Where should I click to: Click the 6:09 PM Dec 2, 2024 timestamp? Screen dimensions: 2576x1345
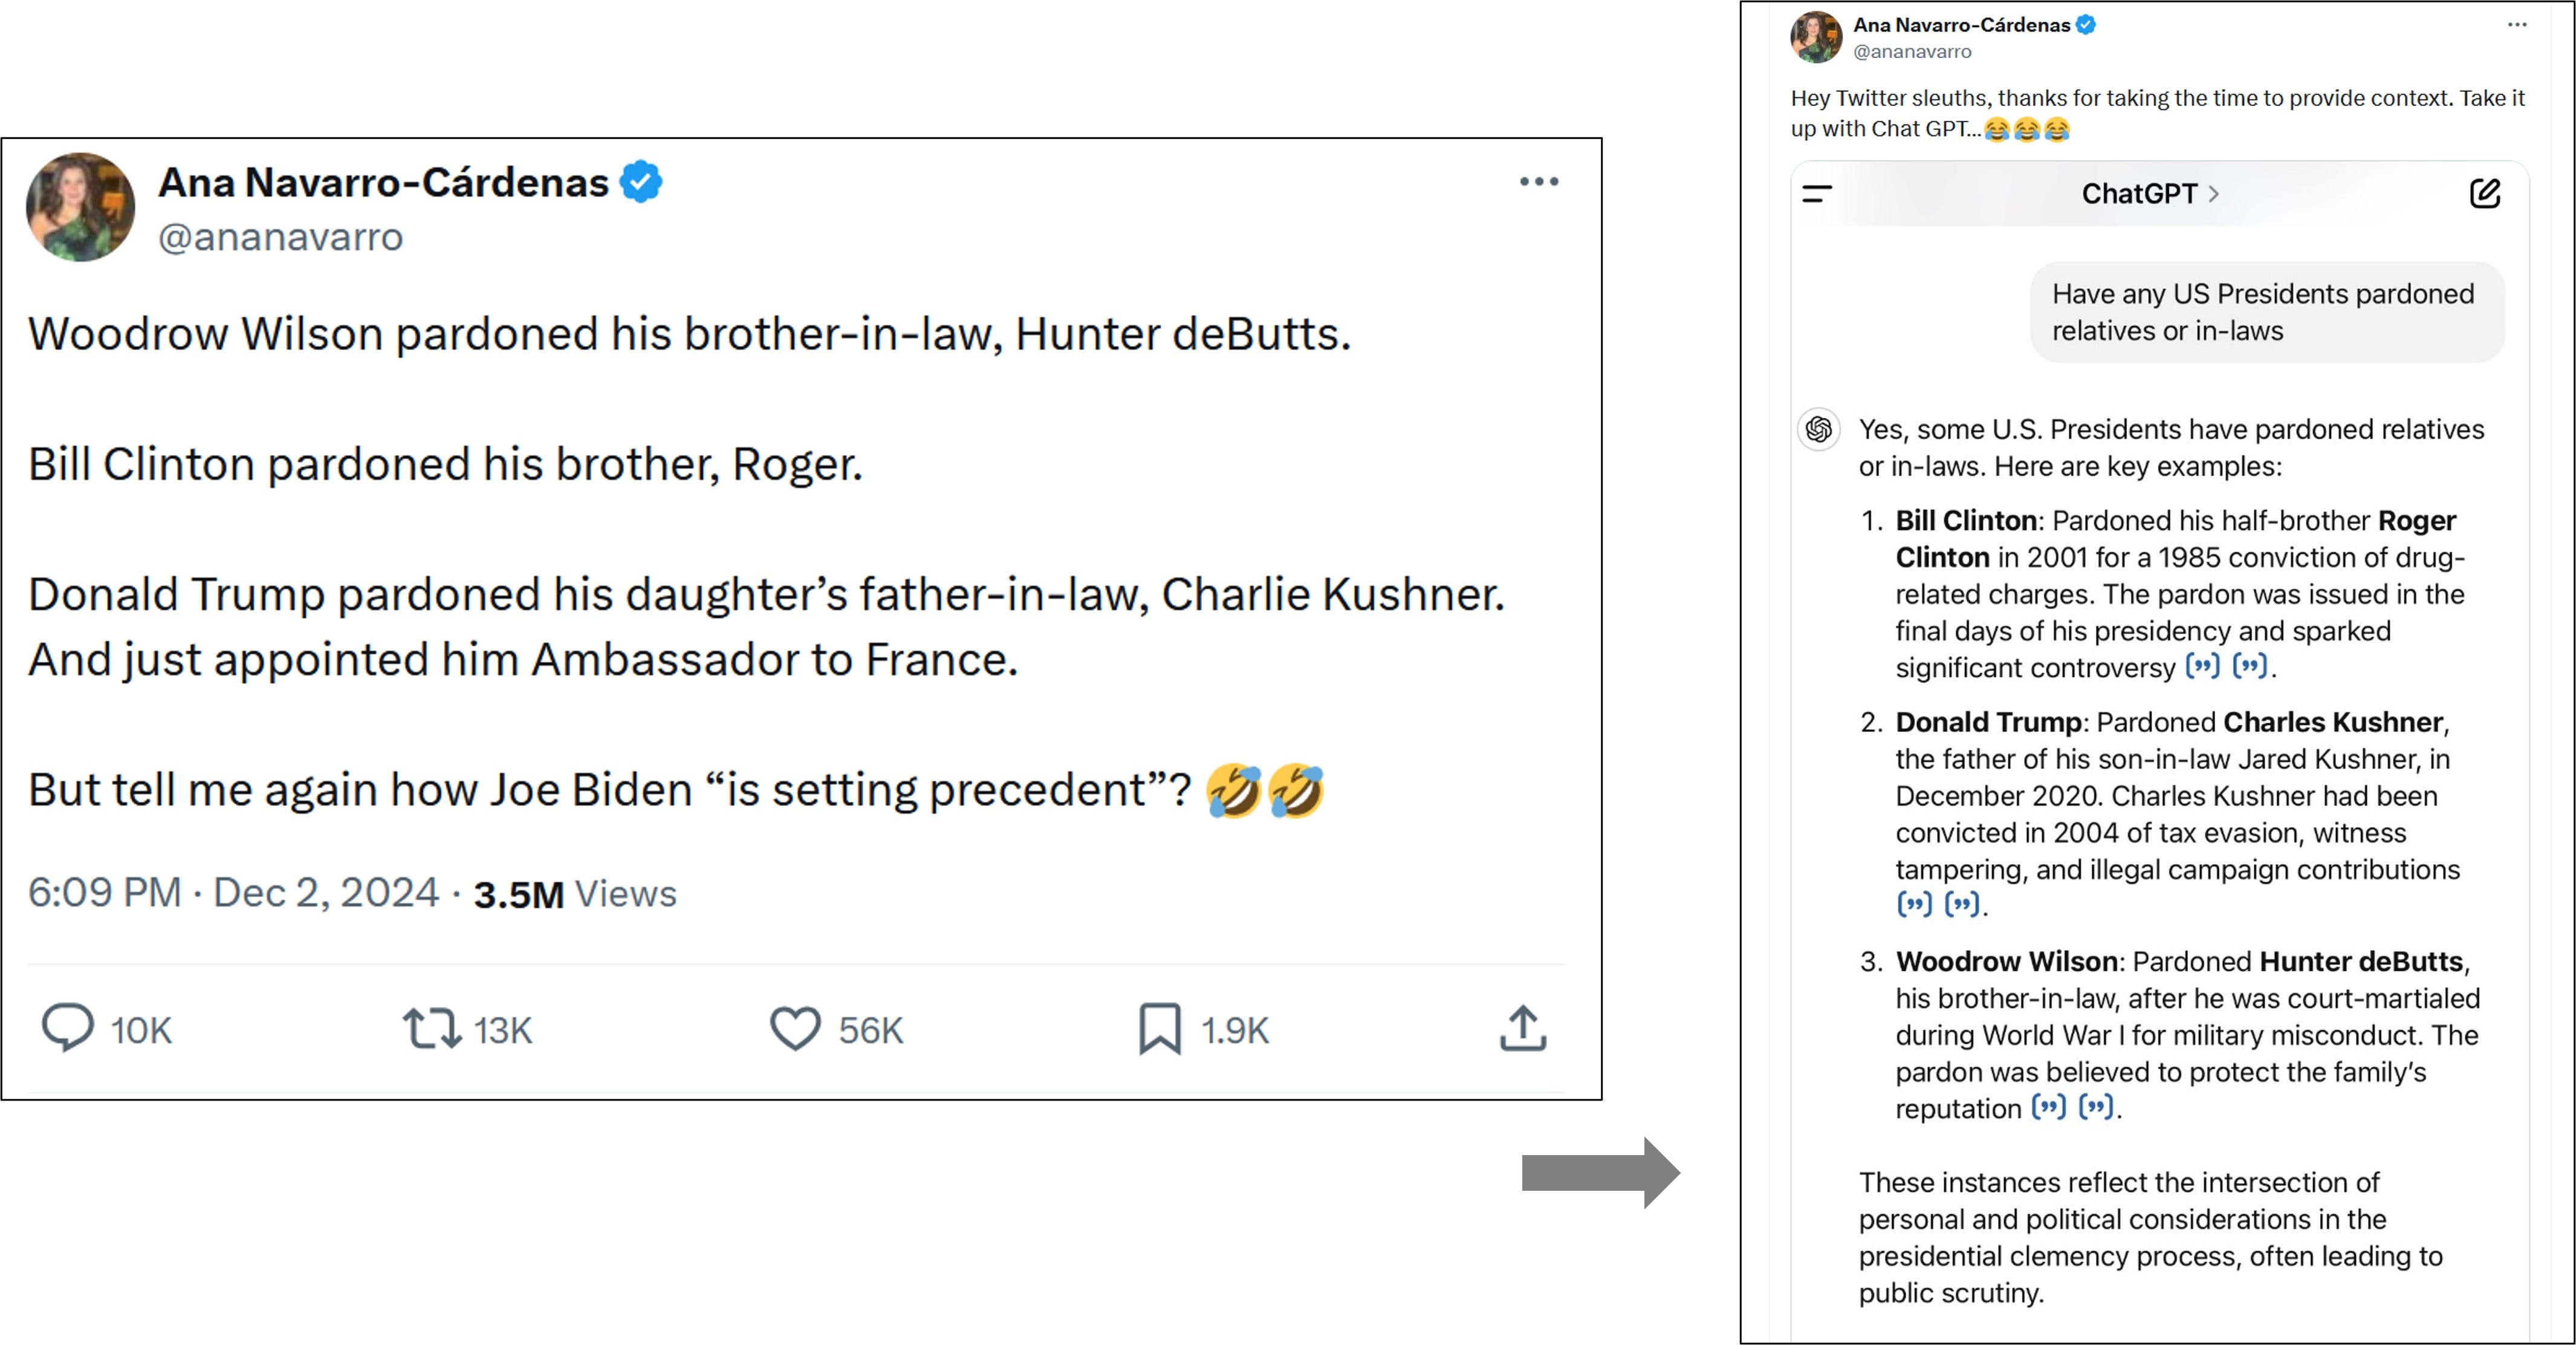coord(233,892)
